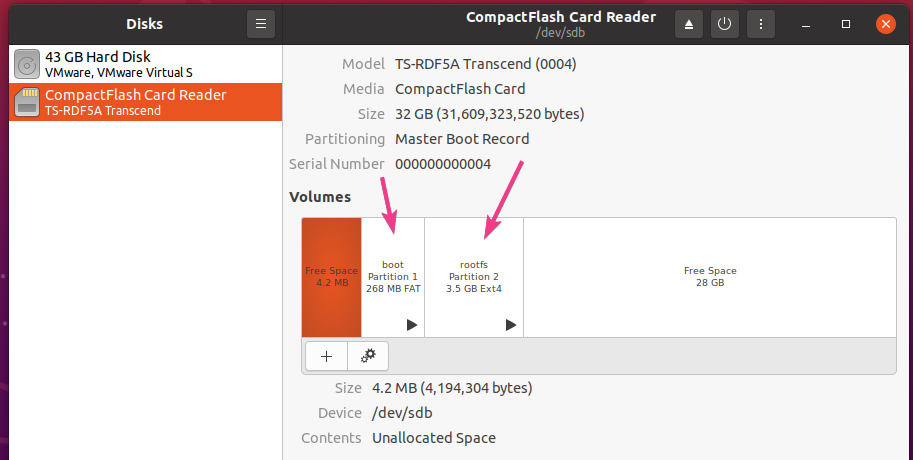Maximize the Disks window
The image size is (913, 460).
pyautogui.click(x=845, y=23)
